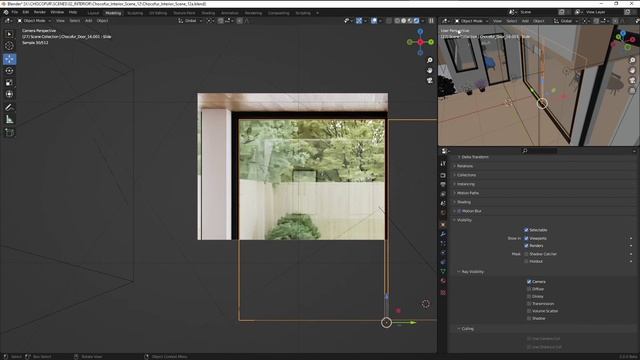Click the green Y axis on navigation gizmo
The image size is (640, 360).
431,42
